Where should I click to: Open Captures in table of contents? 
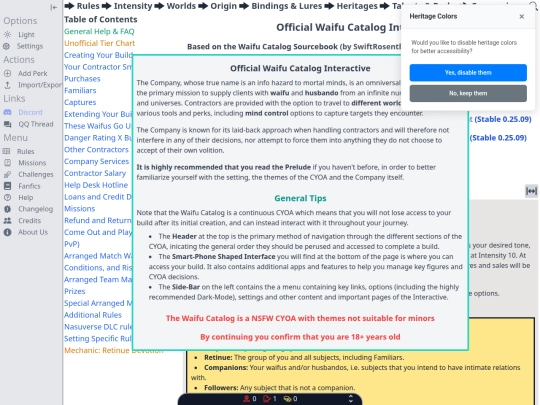coord(80,102)
